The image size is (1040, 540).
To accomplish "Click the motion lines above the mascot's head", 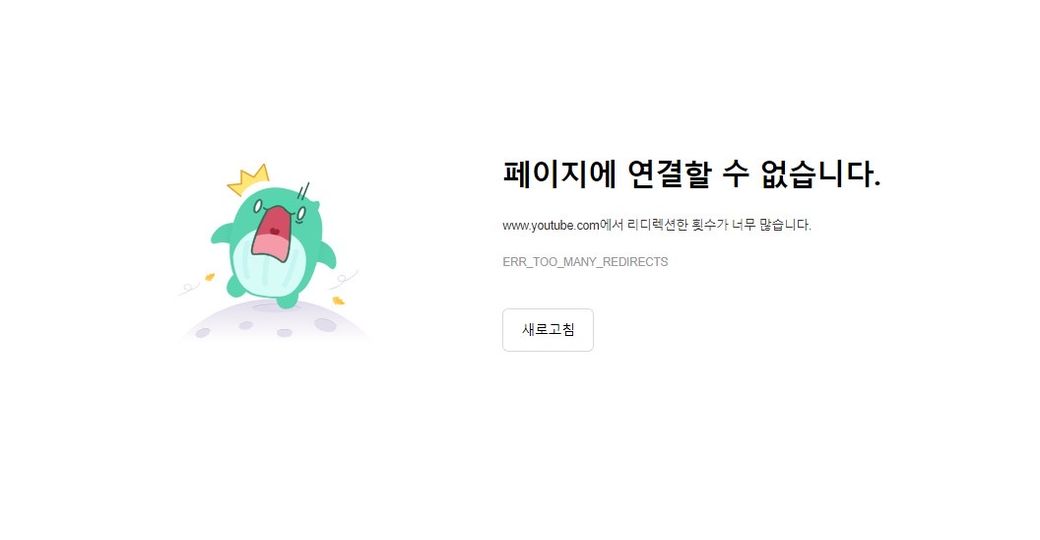I will 303,192.
